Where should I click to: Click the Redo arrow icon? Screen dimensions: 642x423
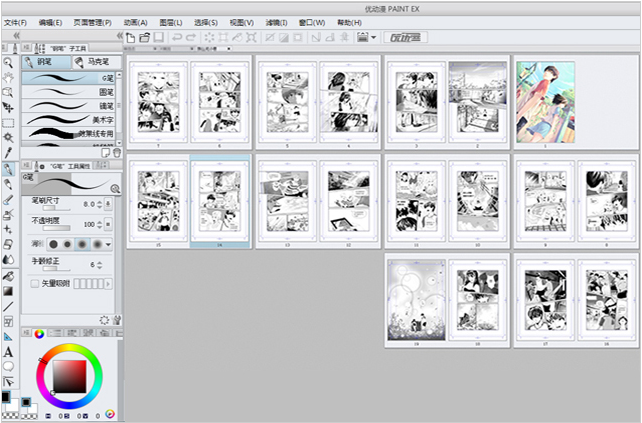click(191, 38)
